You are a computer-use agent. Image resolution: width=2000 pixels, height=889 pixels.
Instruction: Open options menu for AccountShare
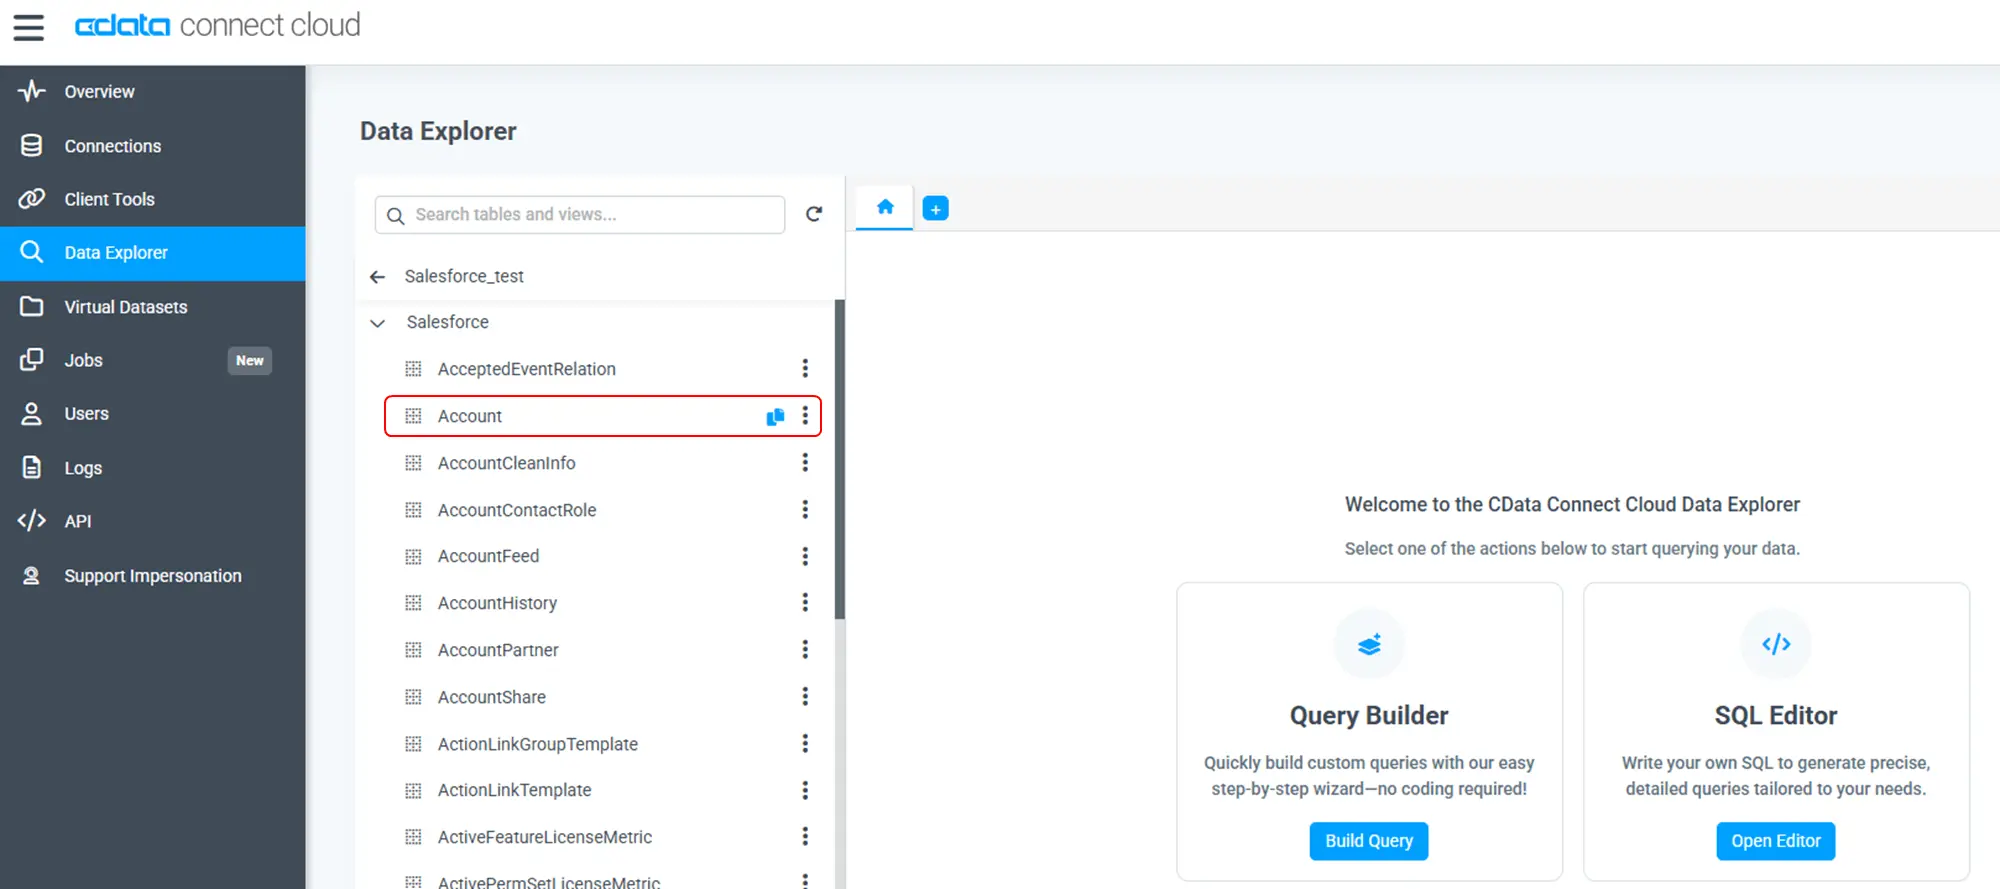tap(805, 697)
